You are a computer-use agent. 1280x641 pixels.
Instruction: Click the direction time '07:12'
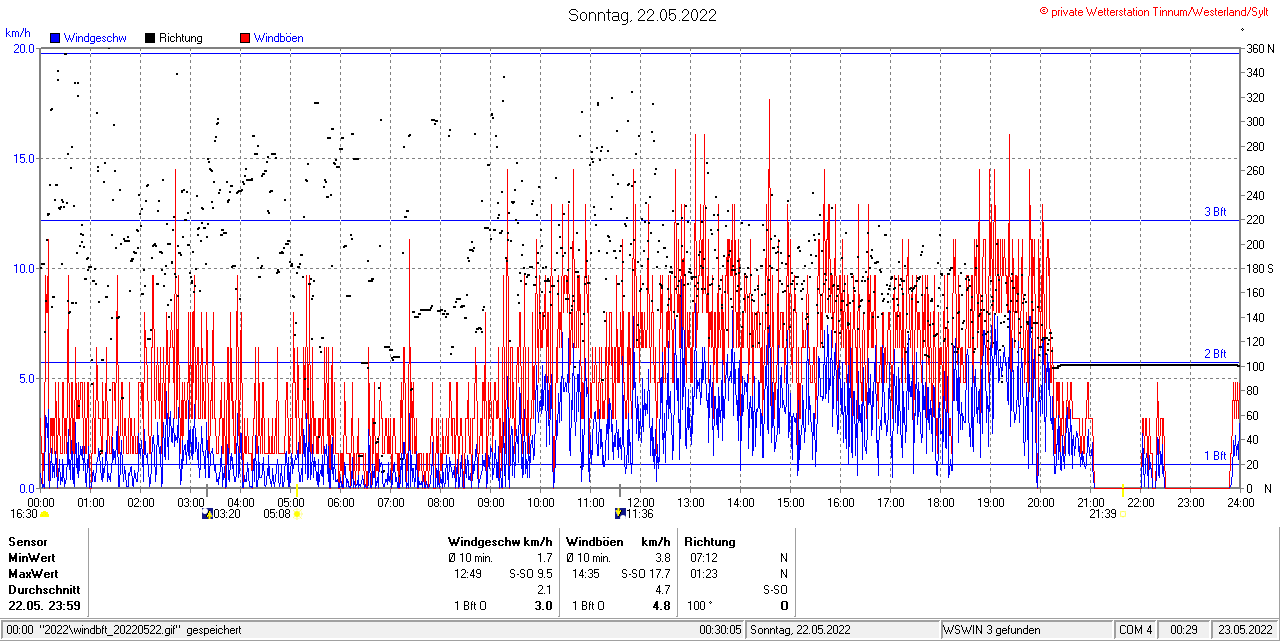click(x=704, y=557)
